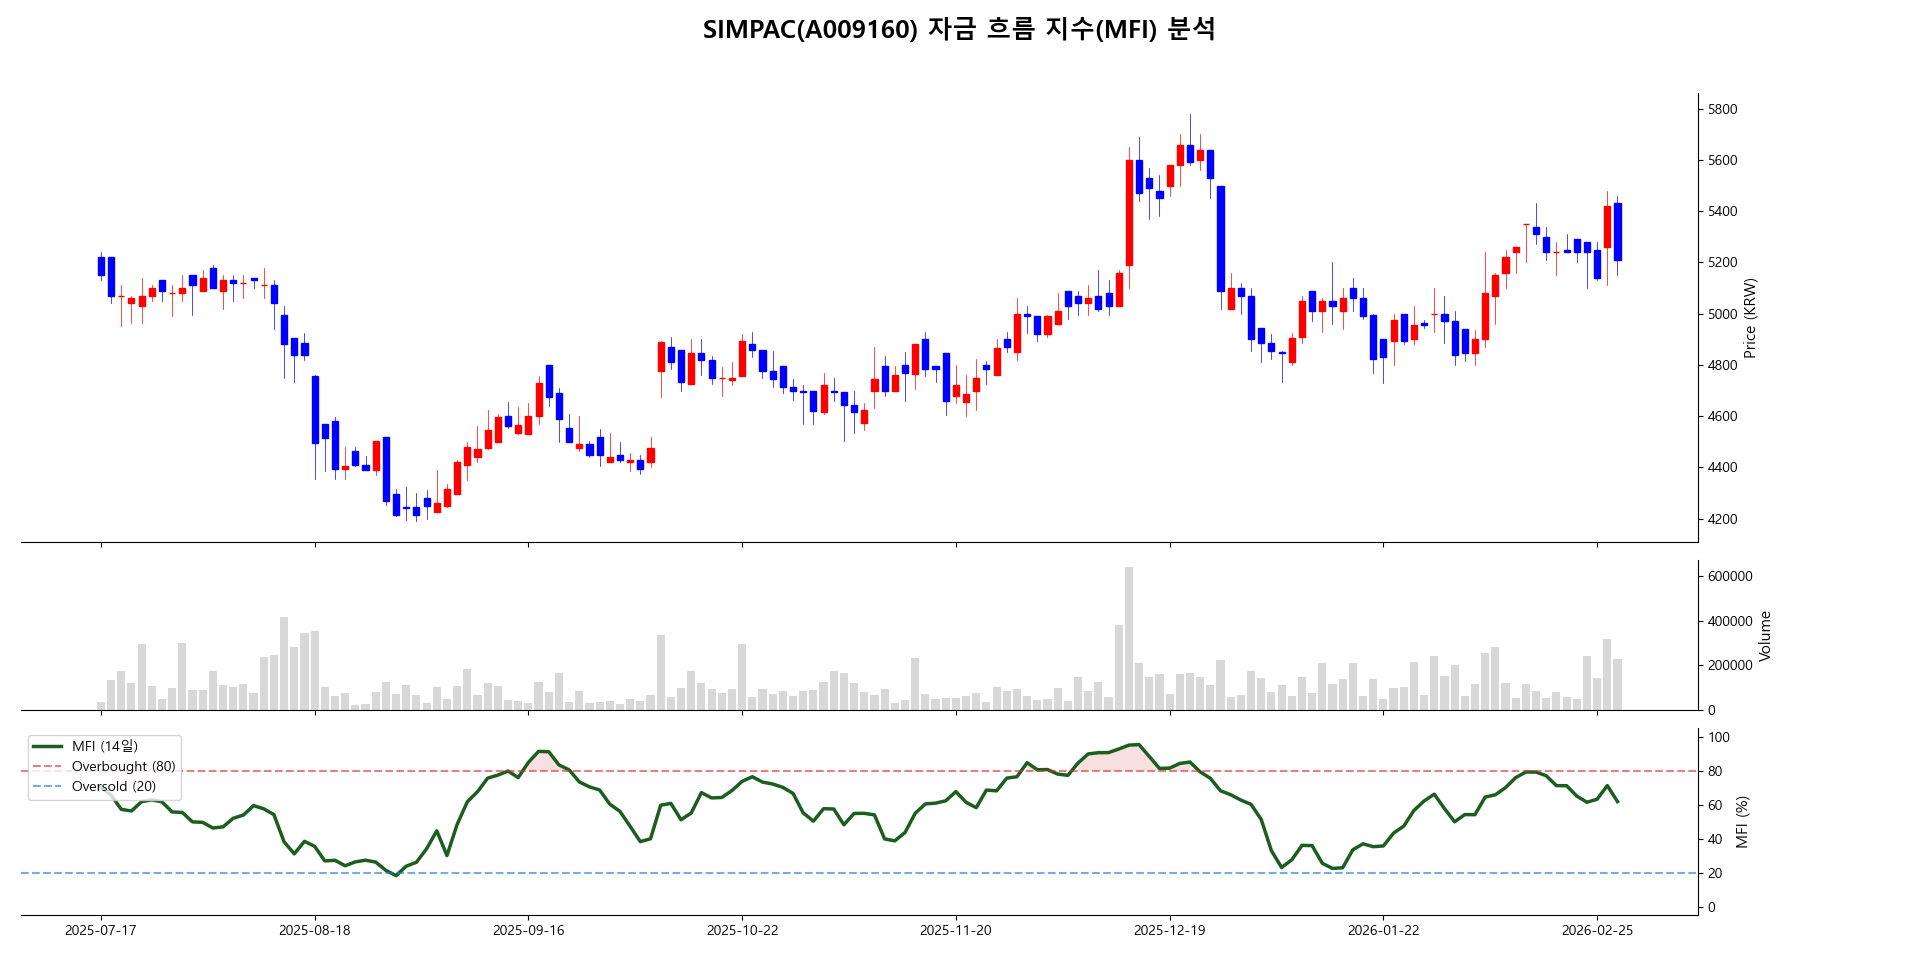Click the 5600 price tick label

(x=1723, y=160)
